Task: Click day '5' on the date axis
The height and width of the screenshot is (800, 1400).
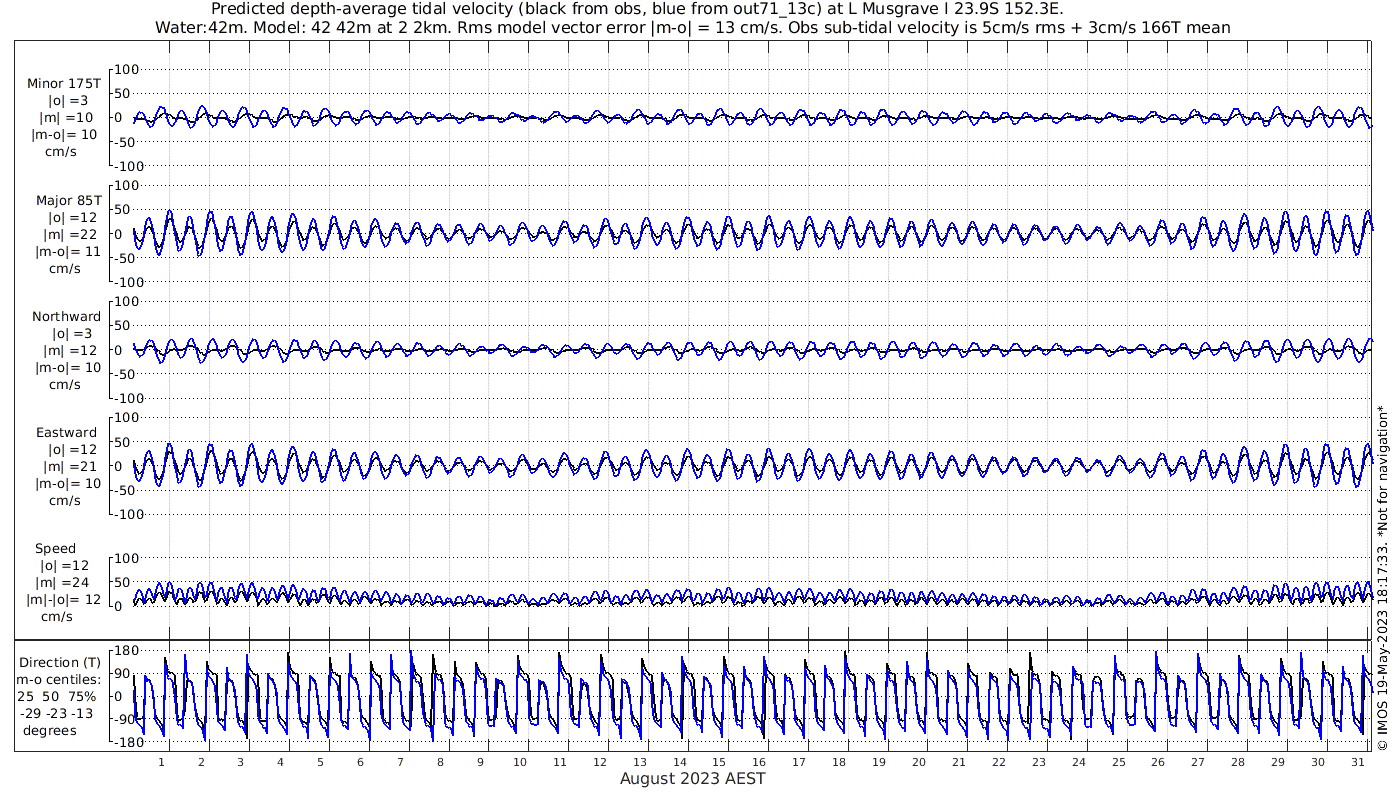Action: coord(320,762)
